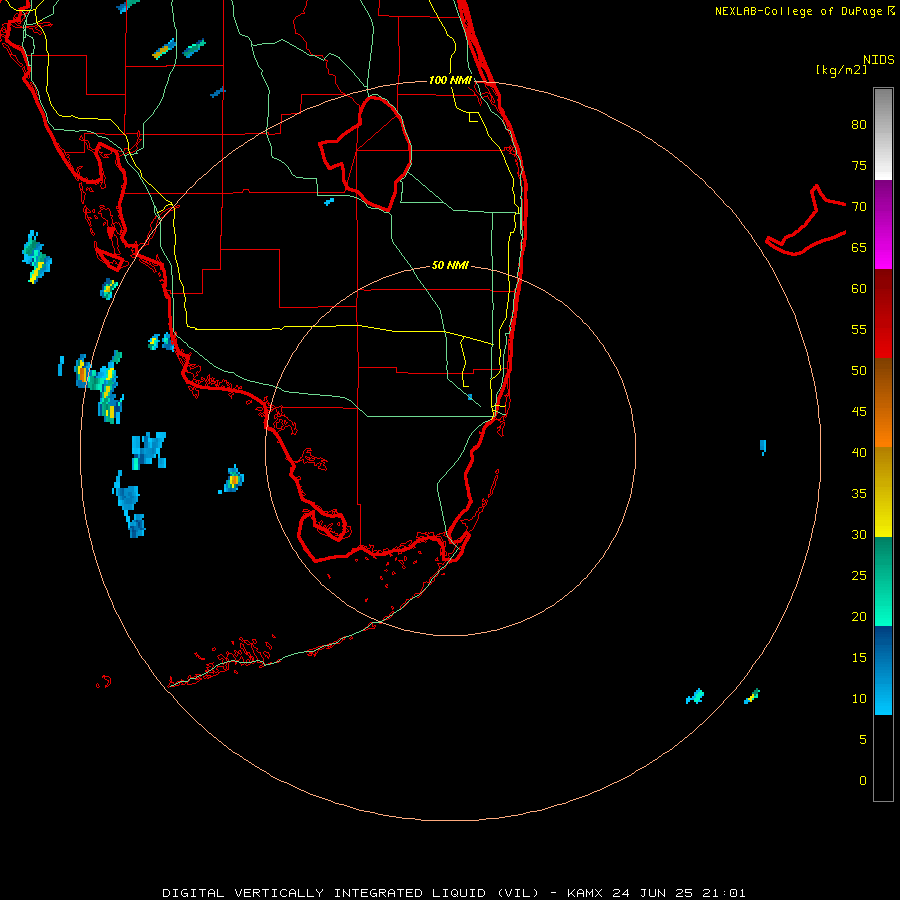This screenshot has height=900, width=900.
Task: Click the green segment of the color bar
Action: pyautogui.click(x=883, y=581)
